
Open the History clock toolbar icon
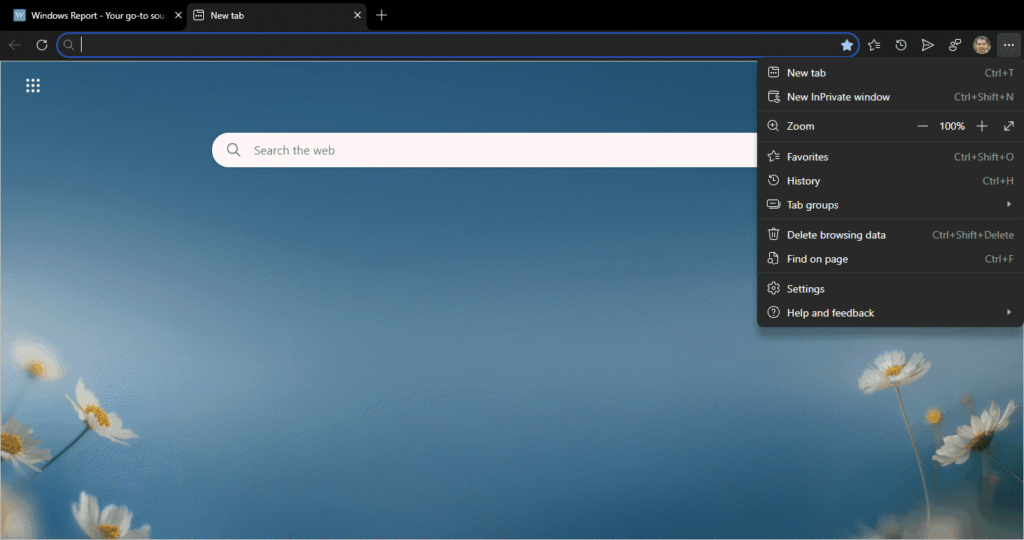[901, 45]
